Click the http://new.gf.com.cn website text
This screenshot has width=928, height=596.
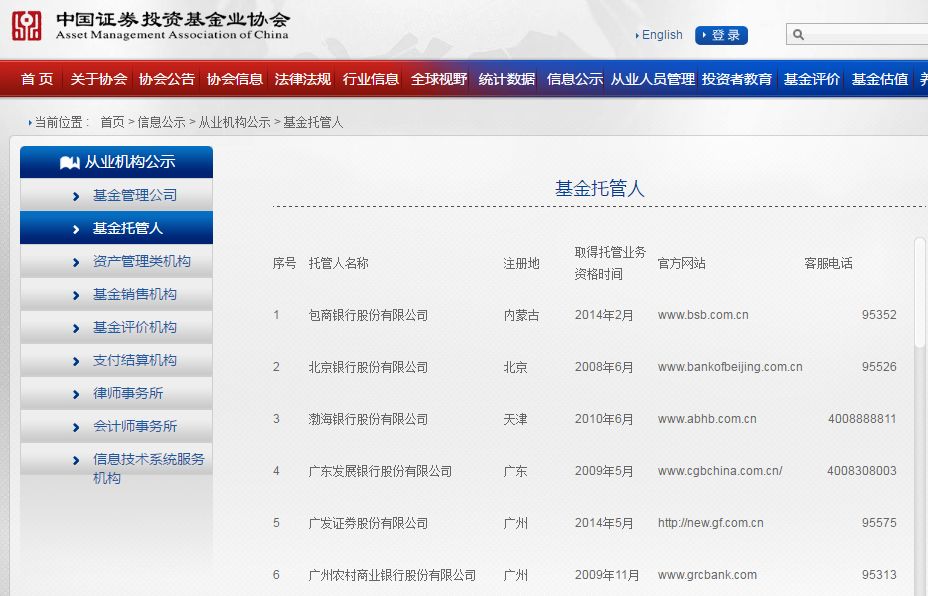(x=710, y=523)
